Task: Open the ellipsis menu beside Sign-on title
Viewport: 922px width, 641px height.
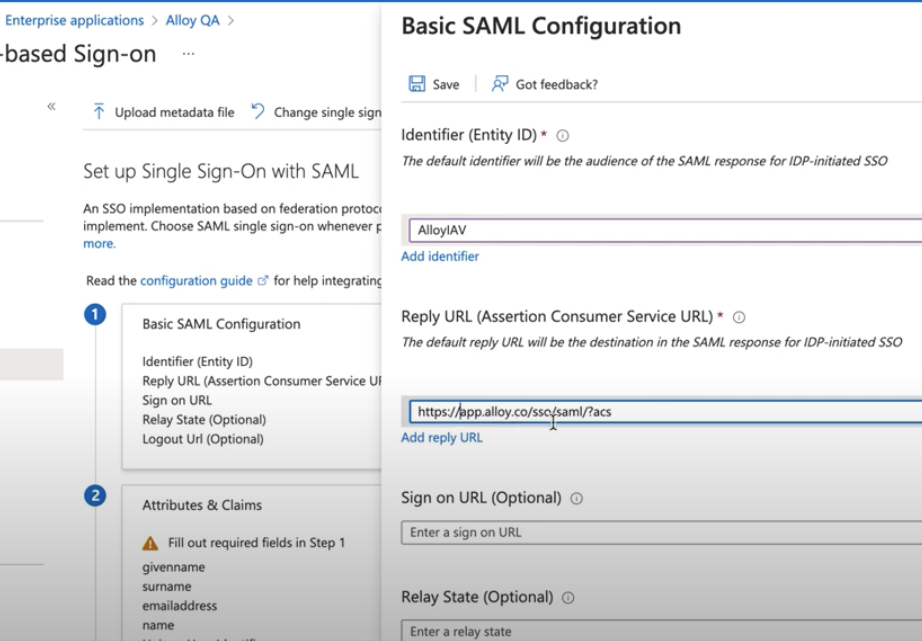Action: tap(188, 54)
